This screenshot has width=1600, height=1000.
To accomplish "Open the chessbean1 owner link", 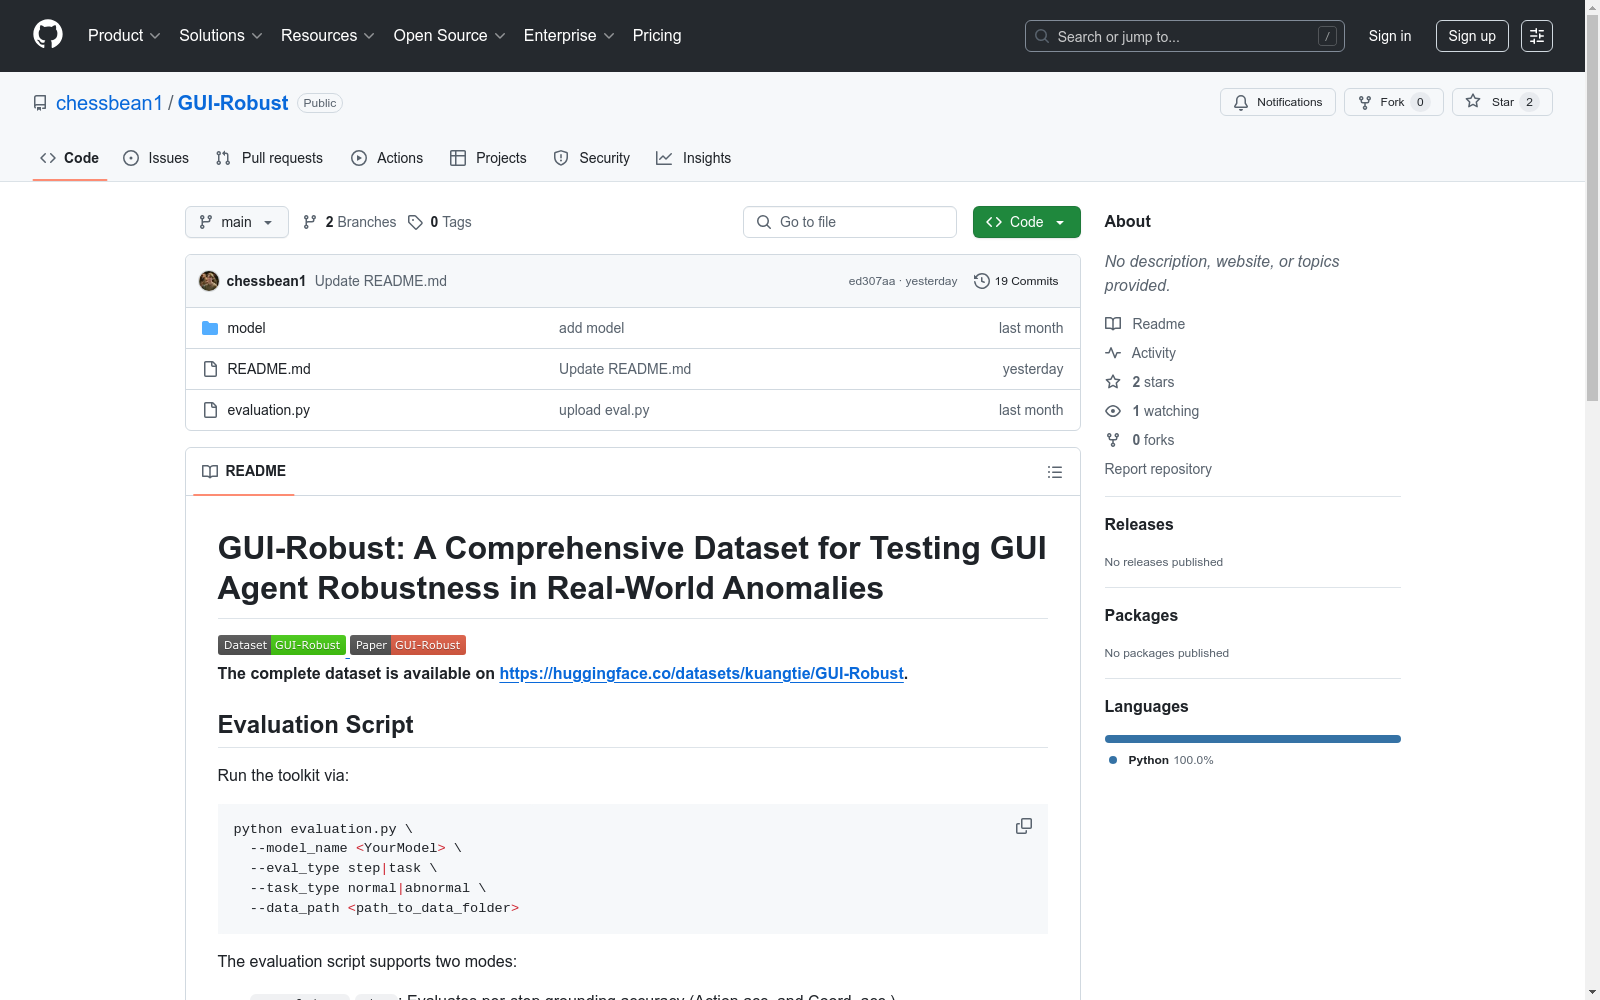I will (109, 103).
